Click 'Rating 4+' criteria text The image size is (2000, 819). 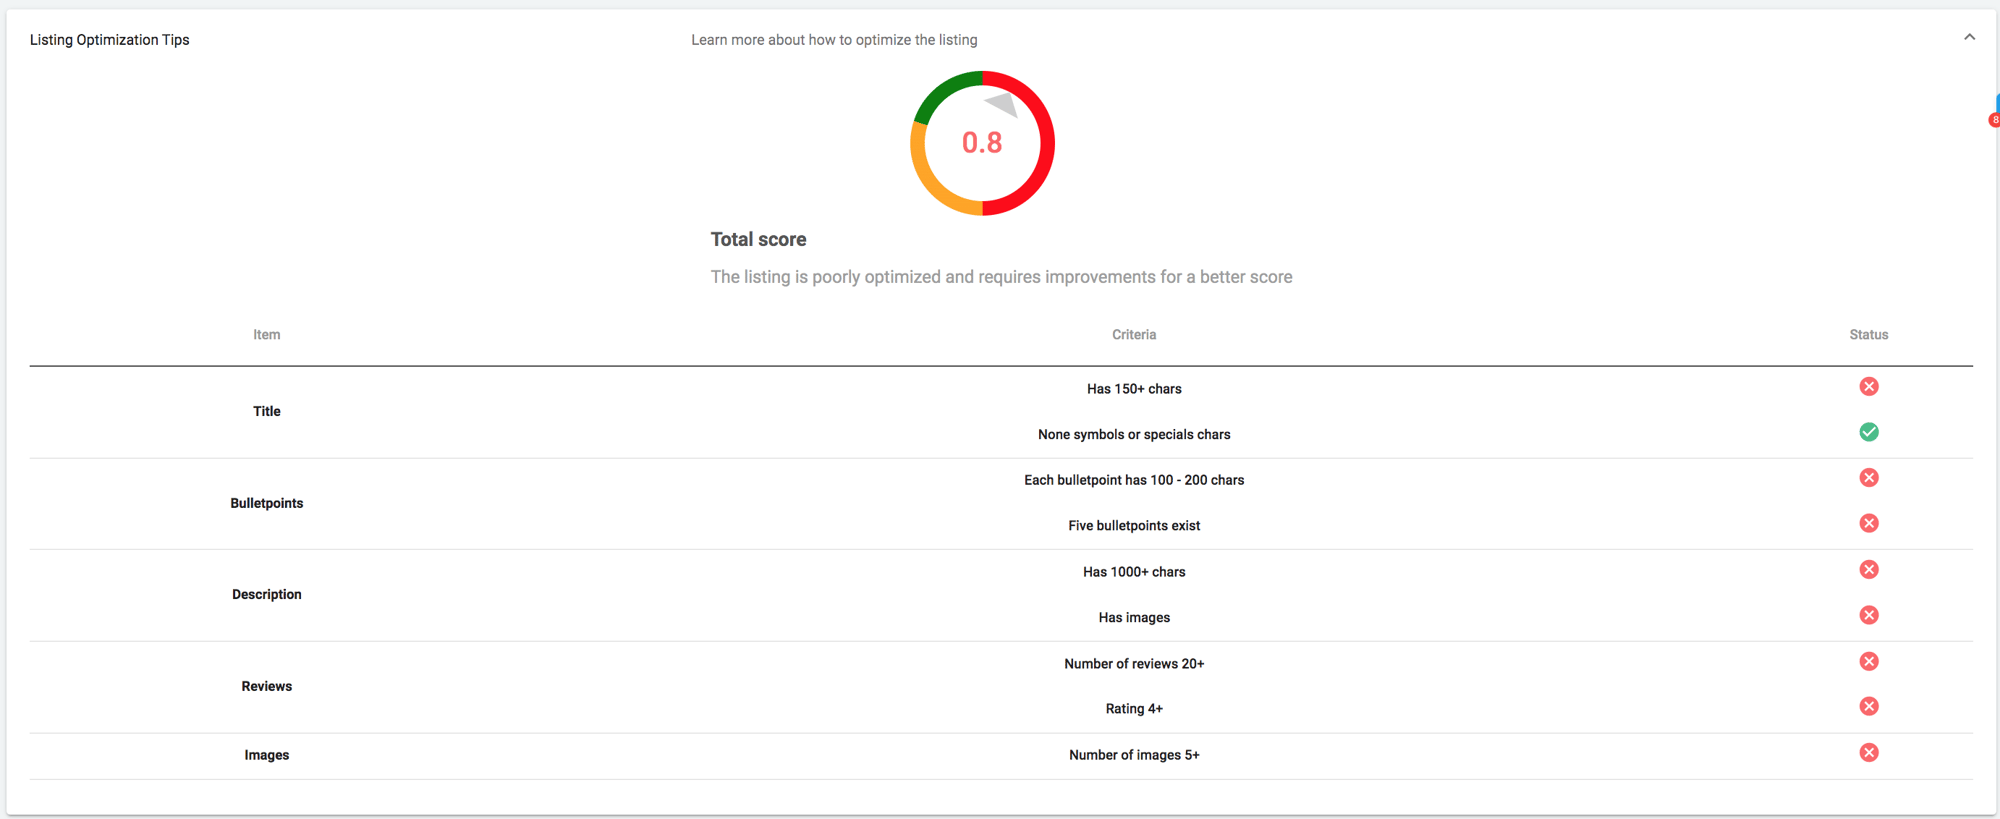tap(1134, 709)
